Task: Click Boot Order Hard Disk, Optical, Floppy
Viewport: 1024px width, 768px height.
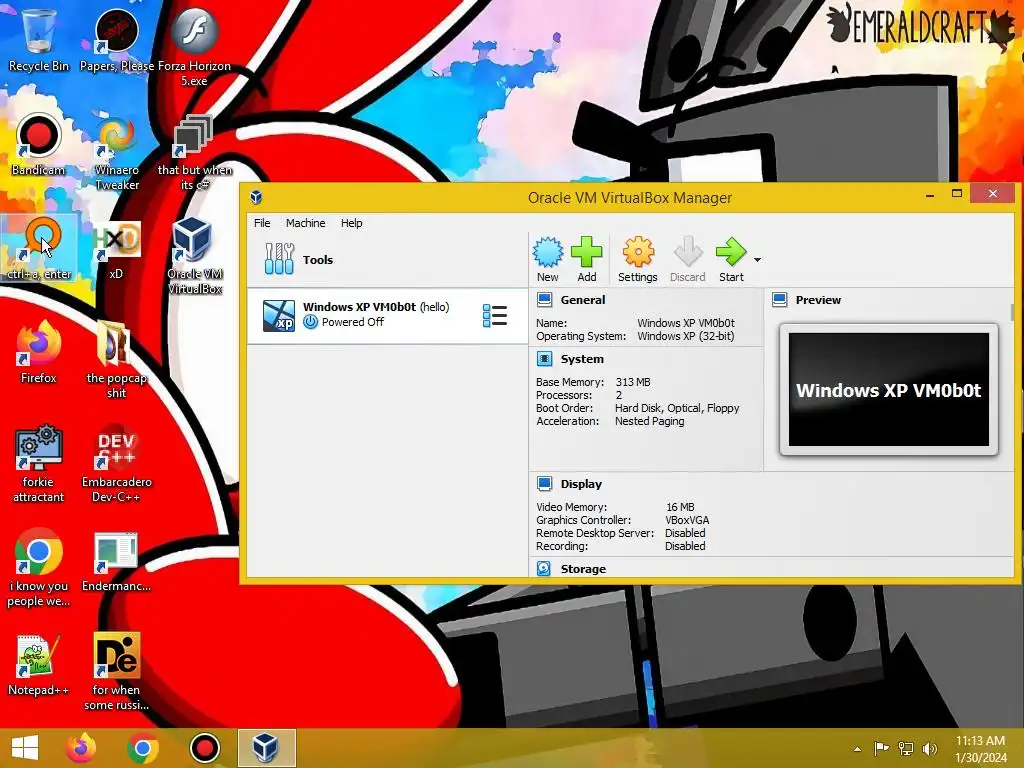Action: coord(677,408)
